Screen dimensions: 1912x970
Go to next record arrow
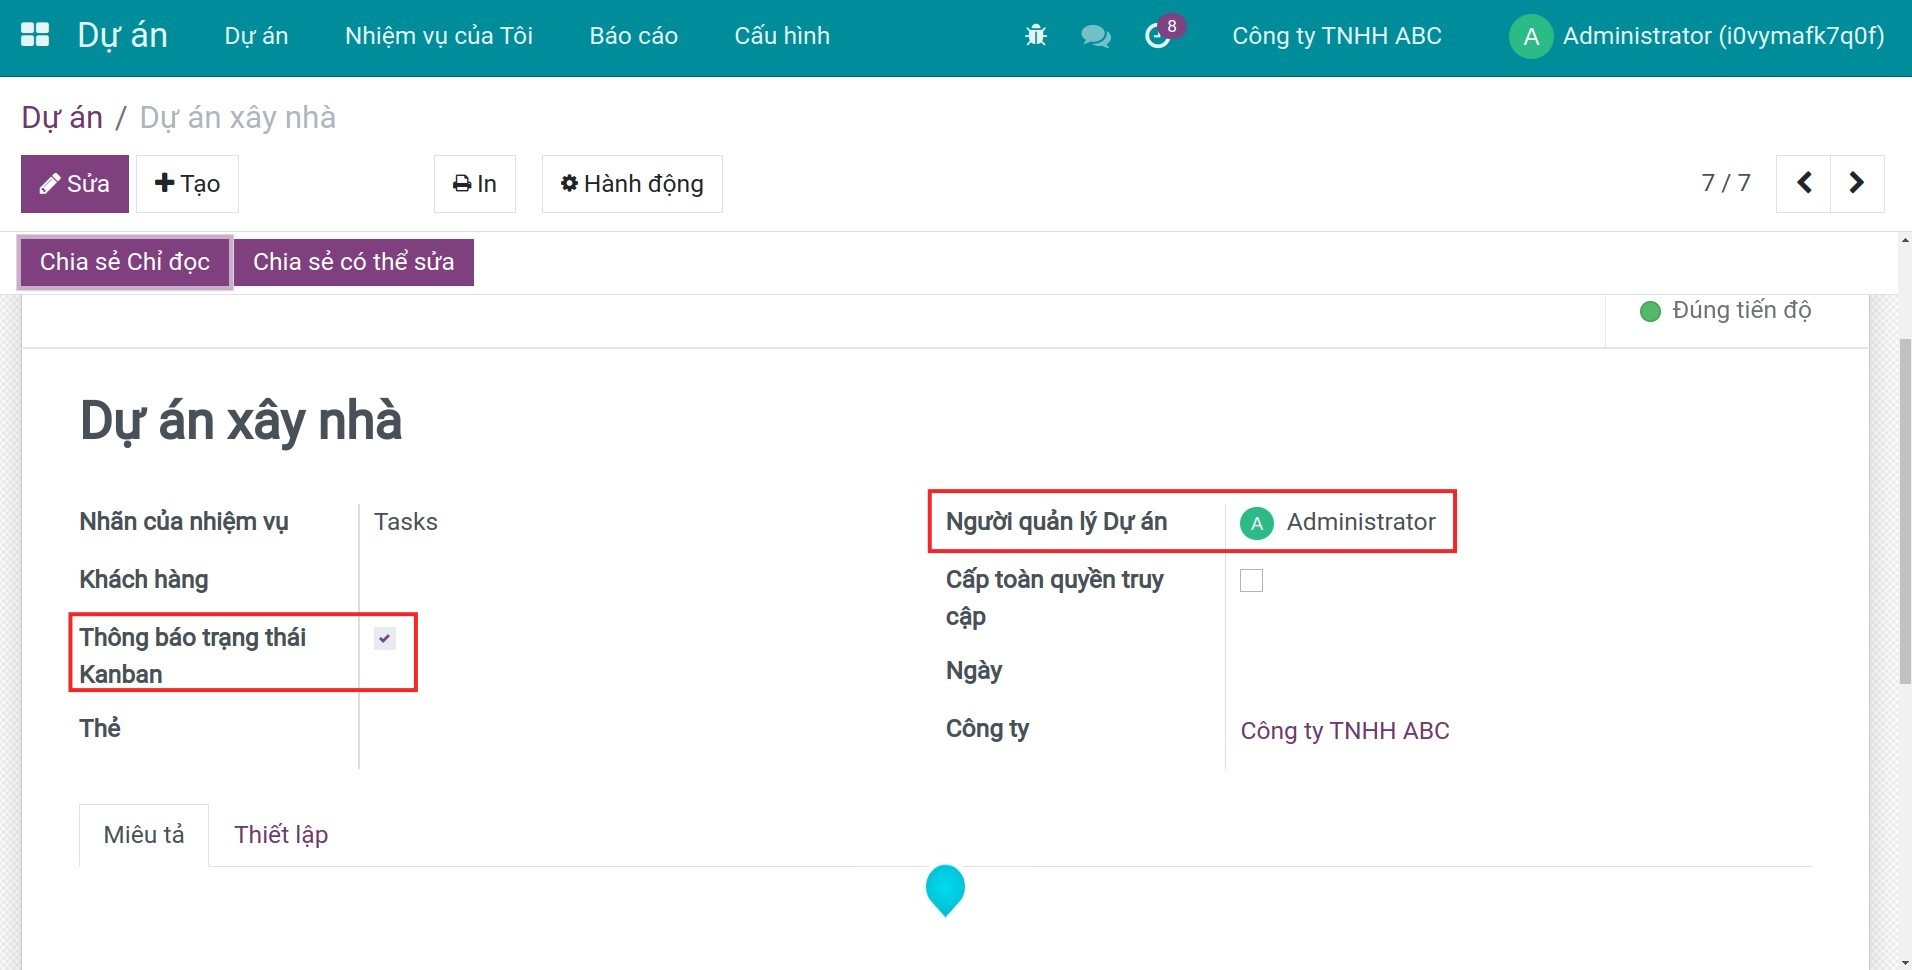(1857, 183)
